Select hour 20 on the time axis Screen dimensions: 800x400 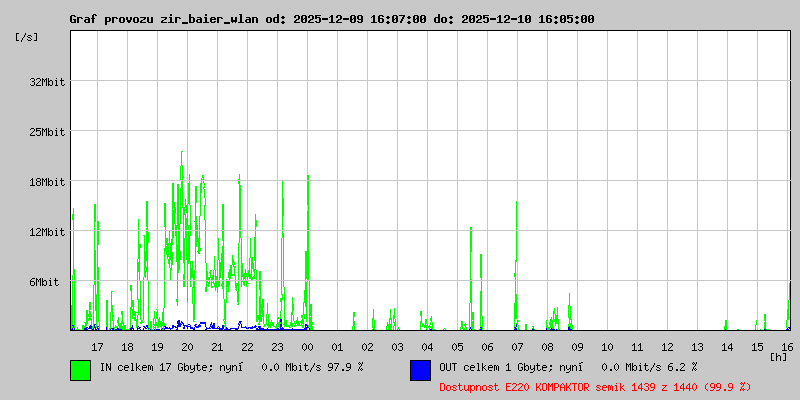(x=187, y=347)
